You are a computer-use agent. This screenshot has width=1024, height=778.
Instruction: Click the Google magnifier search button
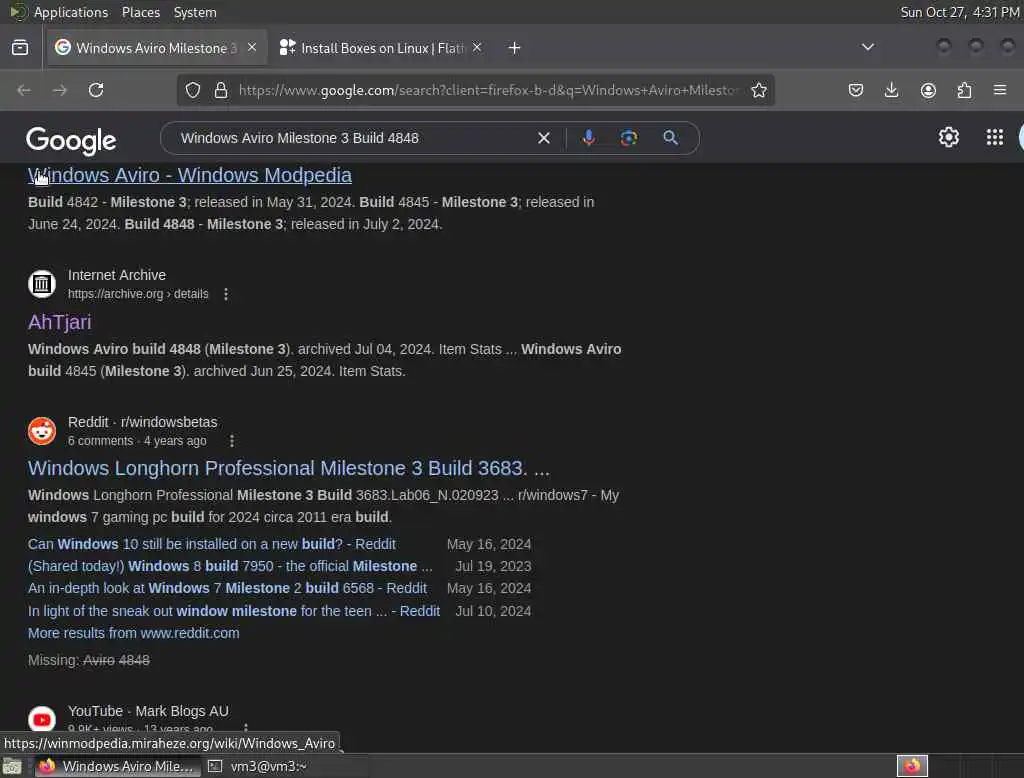pyautogui.click(x=670, y=138)
